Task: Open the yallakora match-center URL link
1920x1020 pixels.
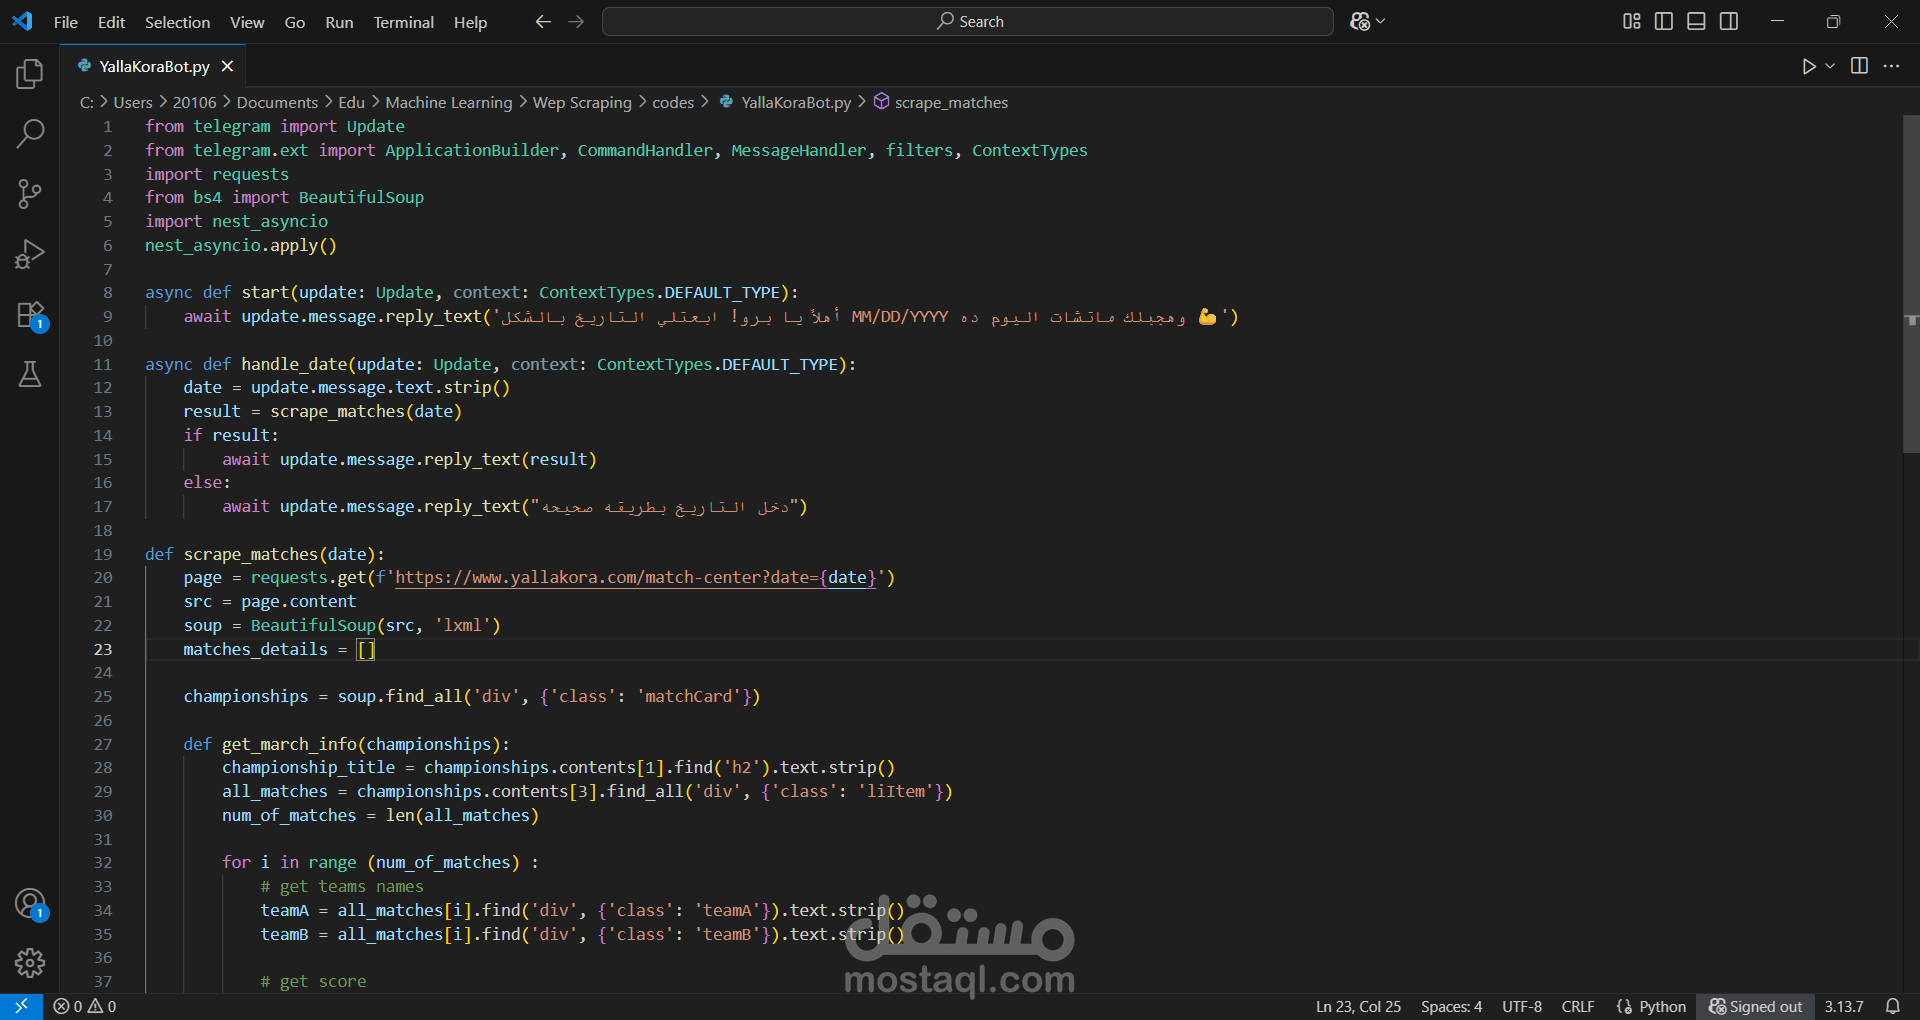Action: 636,577
